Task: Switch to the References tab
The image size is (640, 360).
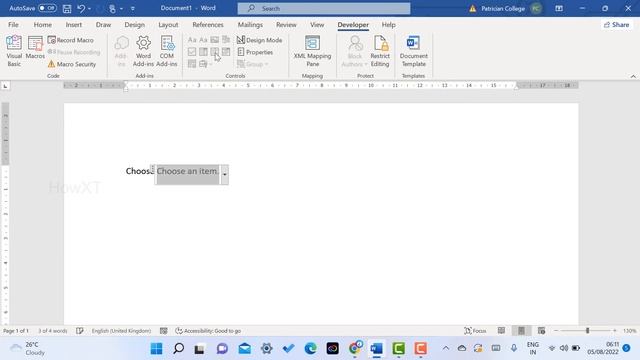Action: point(208,24)
